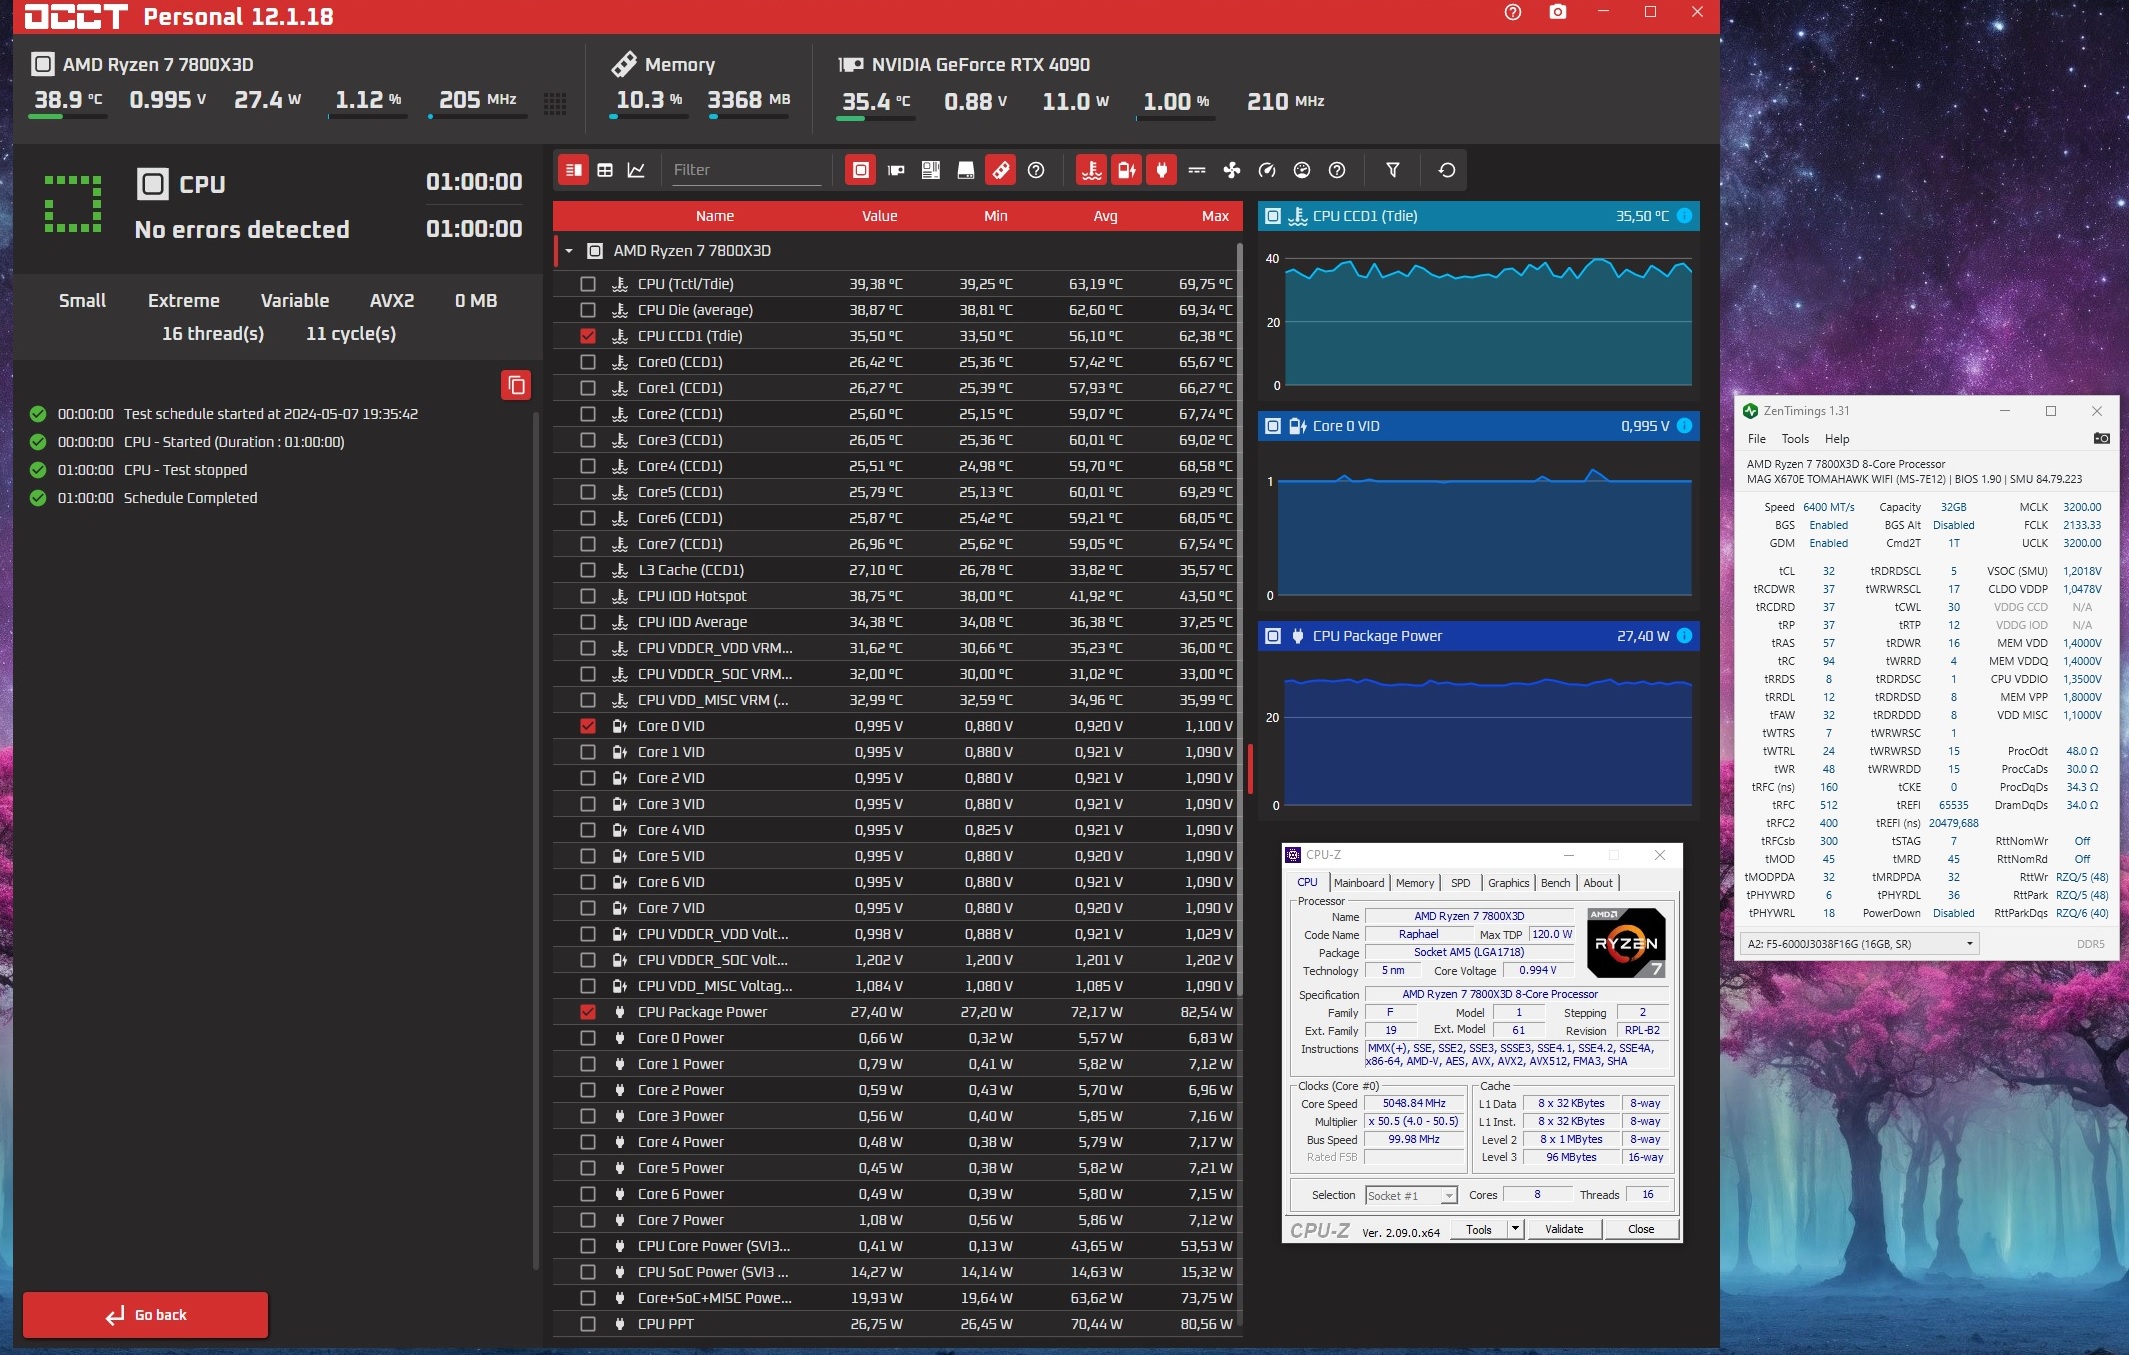Image resolution: width=2129 pixels, height=1355 pixels.
Task: Toggle memory module filter icon
Action: 1000,170
